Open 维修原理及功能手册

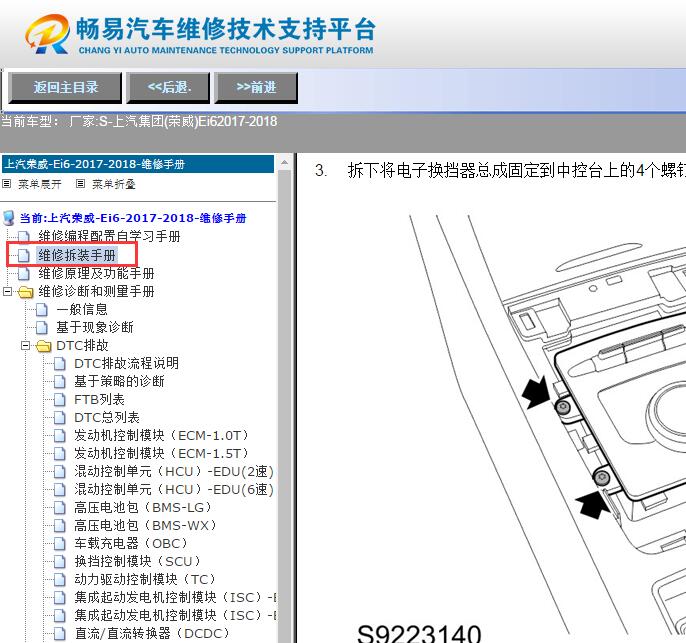96,273
